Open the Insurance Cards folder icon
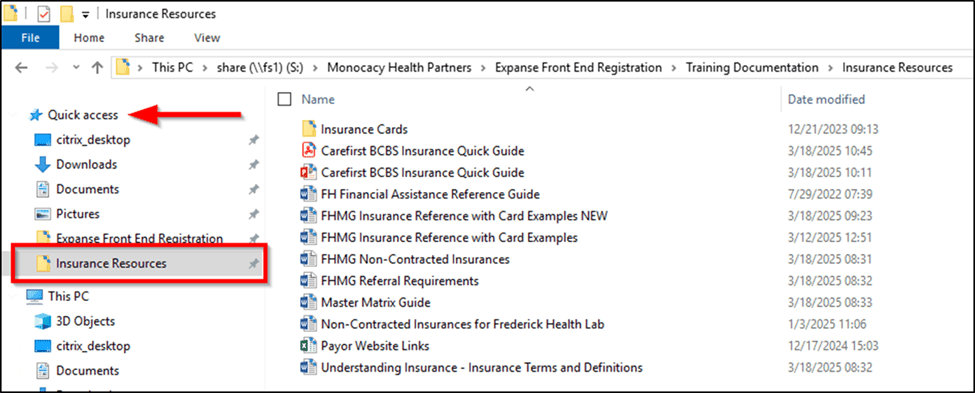The width and height of the screenshot is (975, 393). tap(310, 129)
